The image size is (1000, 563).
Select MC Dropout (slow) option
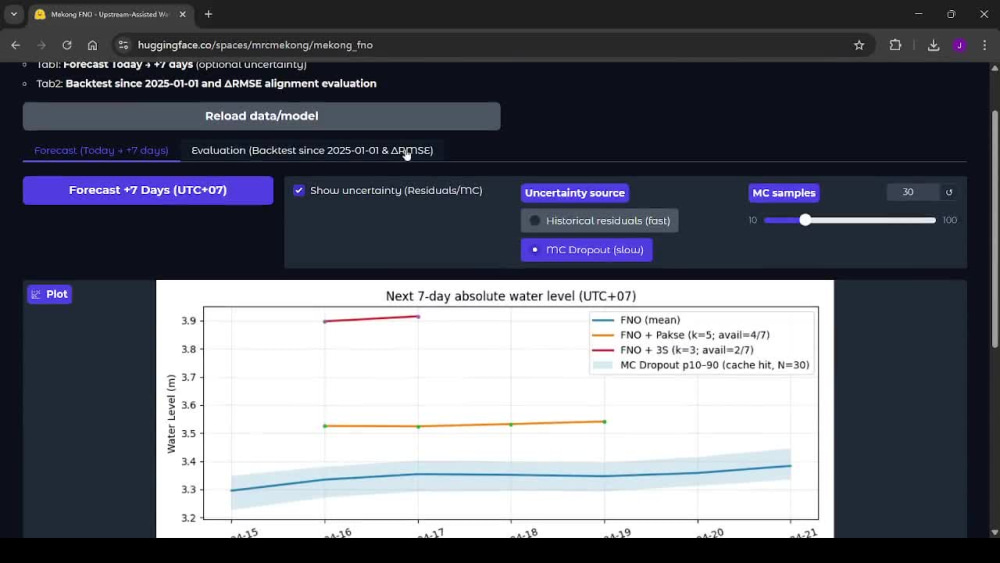pyautogui.click(x=587, y=250)
